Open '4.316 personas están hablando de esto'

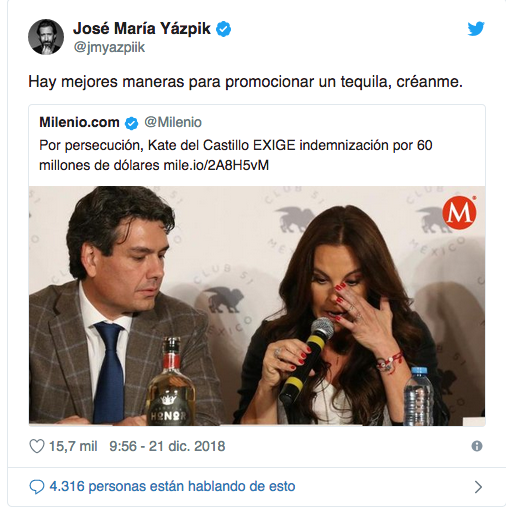coord(172,486)
